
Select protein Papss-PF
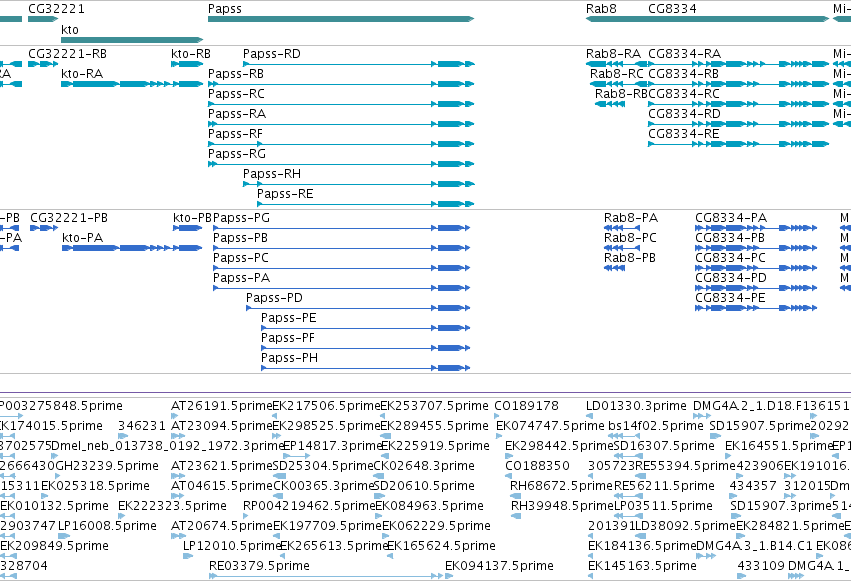pos(365,348)
